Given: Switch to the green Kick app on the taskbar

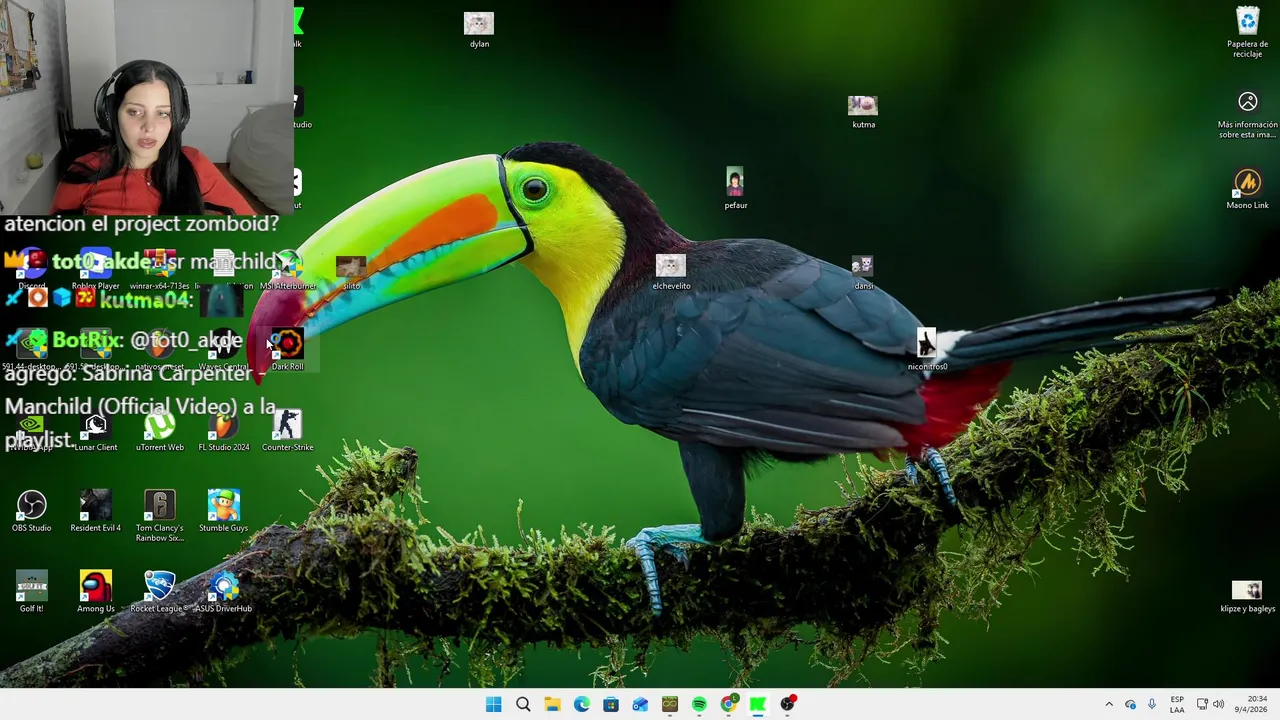Looking at the screenshot, I should tap(758, 704).
